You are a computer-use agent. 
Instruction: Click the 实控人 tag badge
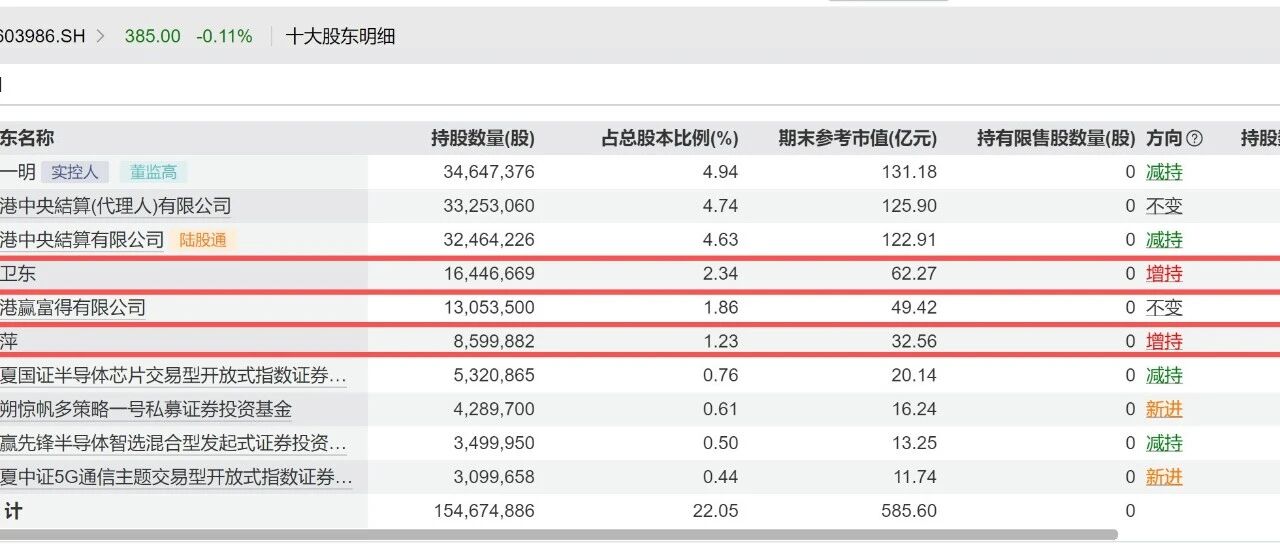pos(75,172)
